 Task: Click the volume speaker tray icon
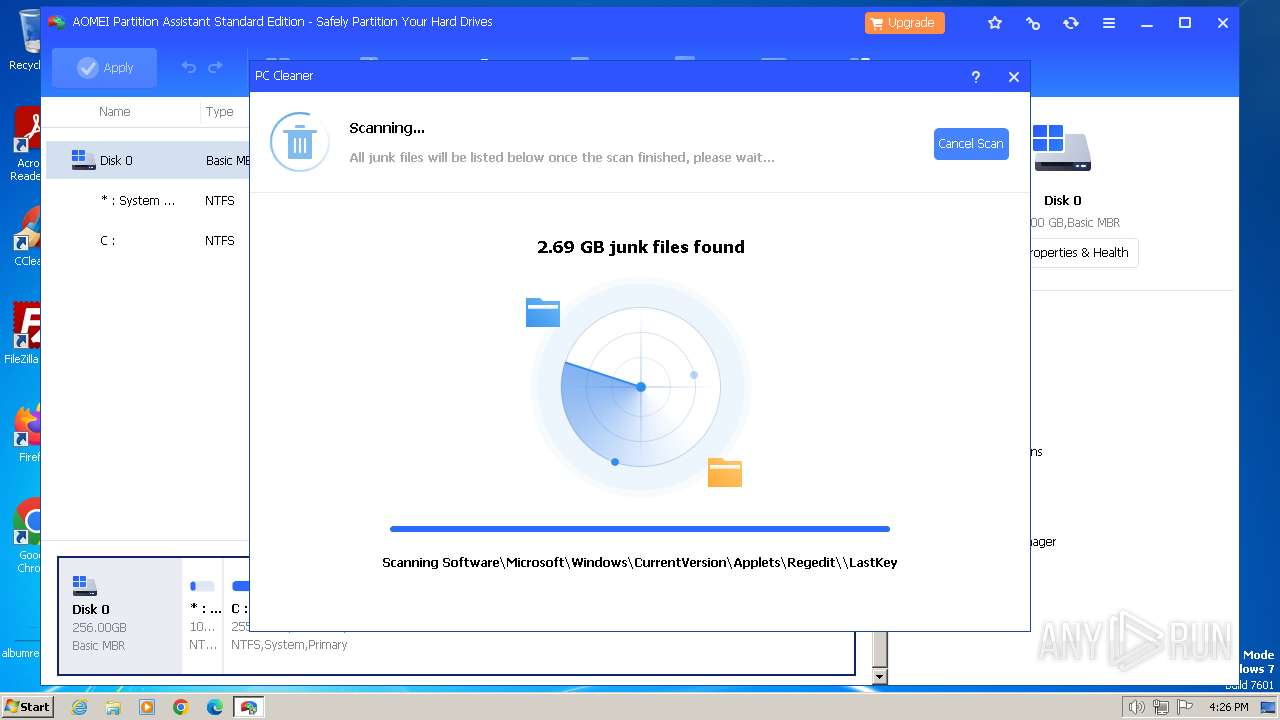click(x=1136, y=707)
